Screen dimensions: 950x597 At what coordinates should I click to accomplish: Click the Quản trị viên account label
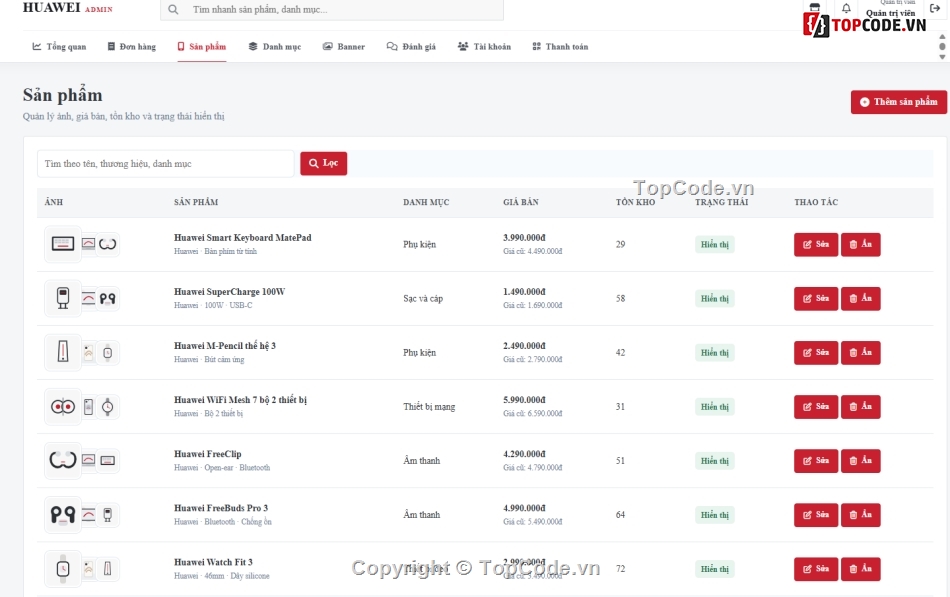[890, 13]
